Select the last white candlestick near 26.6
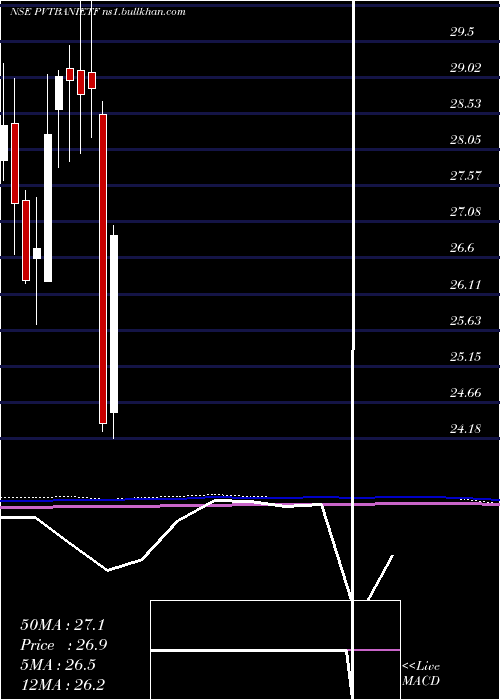 [114, 324]
